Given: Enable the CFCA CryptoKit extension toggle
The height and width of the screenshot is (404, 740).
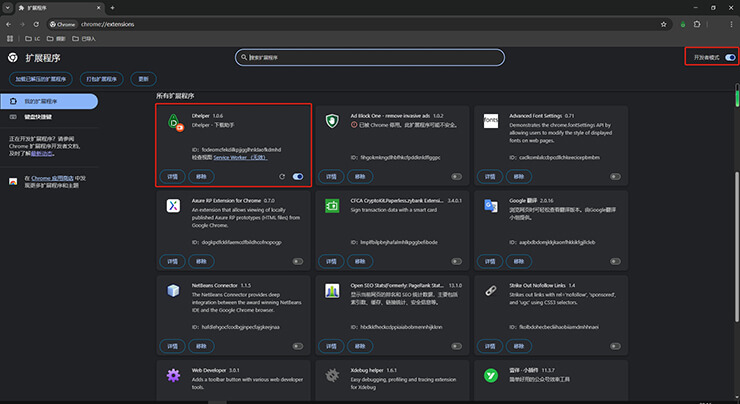Looking at the screenshot, I should (456, 261).
